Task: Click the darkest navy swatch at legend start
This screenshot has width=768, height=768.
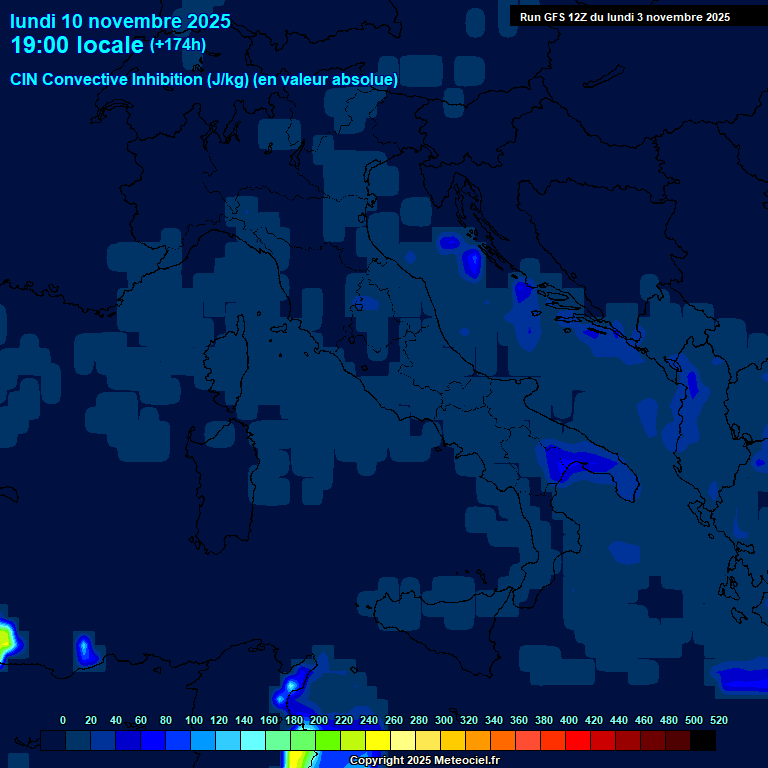Action: pyautogui.click(x=54, y=741)
